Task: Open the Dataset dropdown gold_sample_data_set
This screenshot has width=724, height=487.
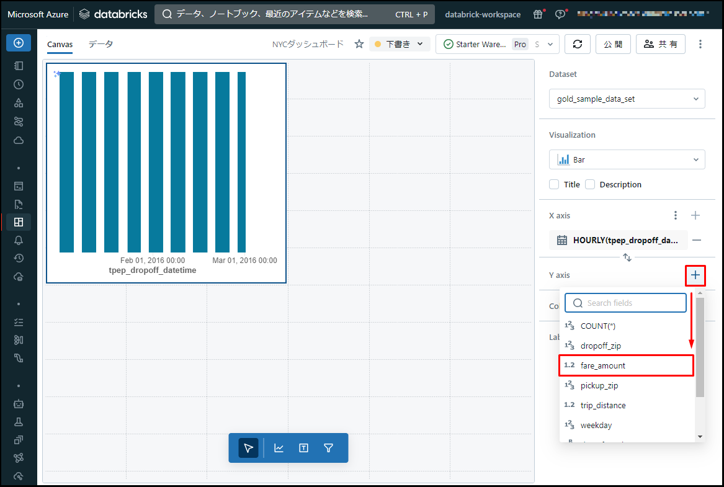Action: tap(628, 99)
